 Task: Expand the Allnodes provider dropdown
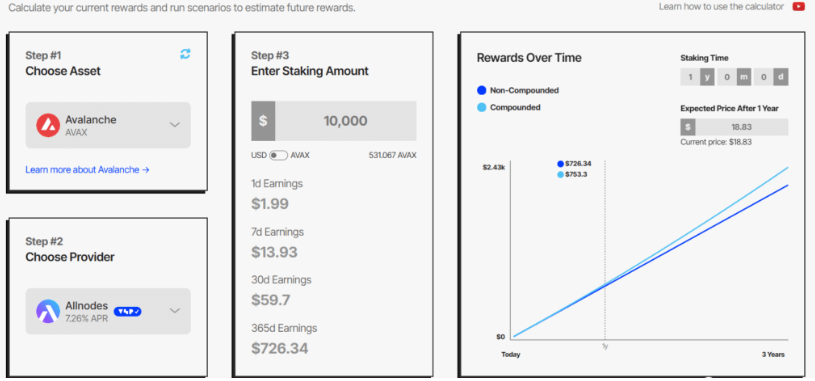point(175,311)
